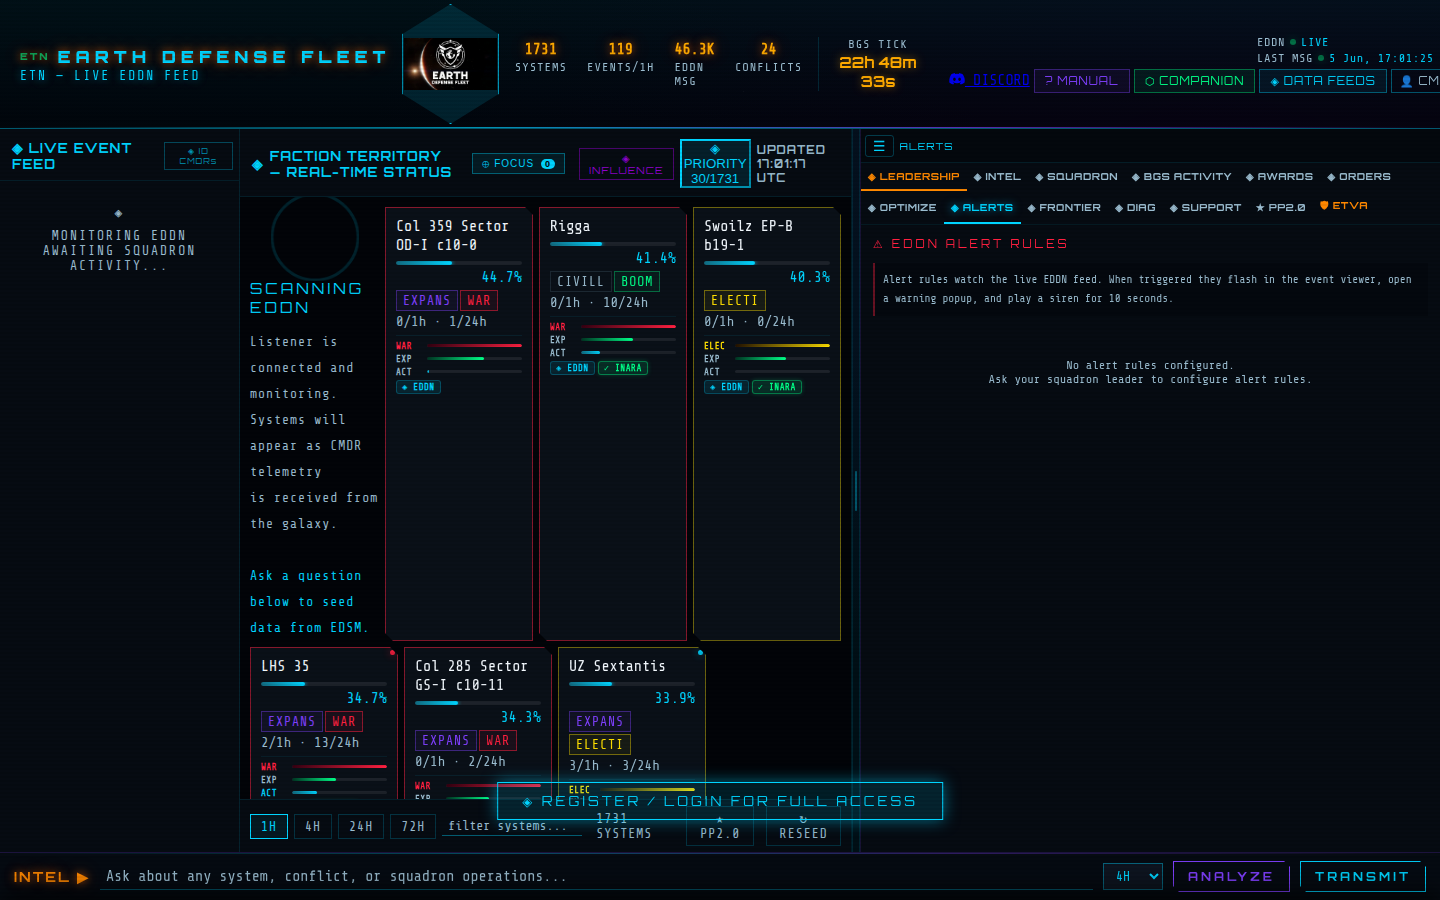Click the 24 Conflicts stat
Image resolution: width=1440 pixels, height=900 pixels.
[768, 57]
